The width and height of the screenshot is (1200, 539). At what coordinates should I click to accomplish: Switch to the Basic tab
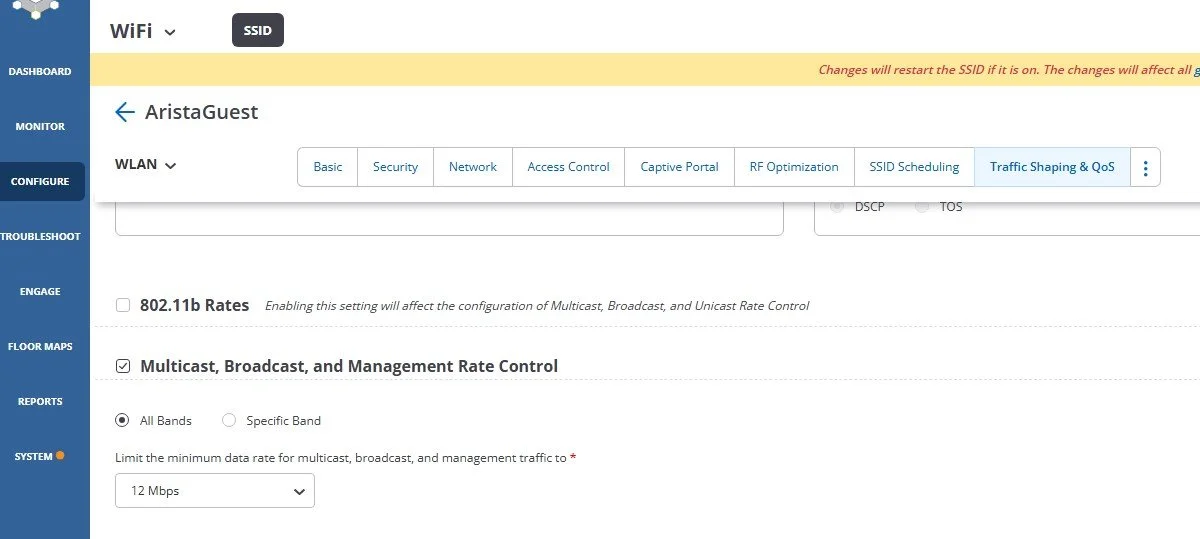pyautogui.click(x=328, y=167)
